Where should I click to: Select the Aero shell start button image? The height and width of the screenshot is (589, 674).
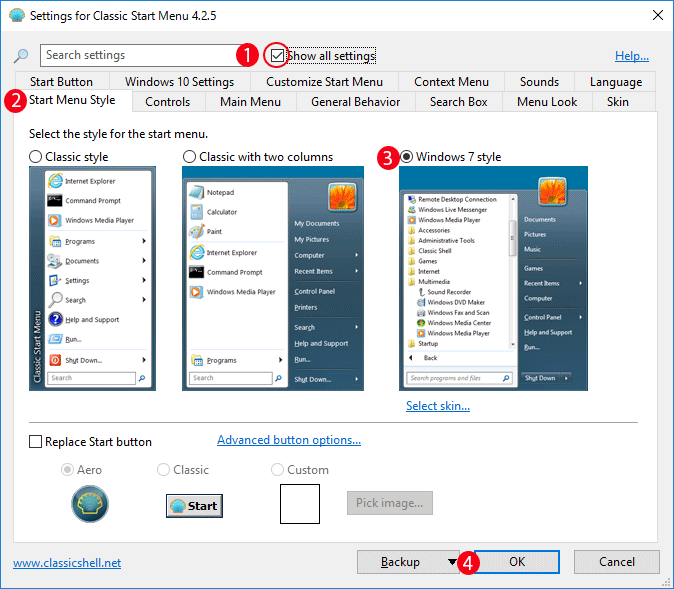(90, 504)
